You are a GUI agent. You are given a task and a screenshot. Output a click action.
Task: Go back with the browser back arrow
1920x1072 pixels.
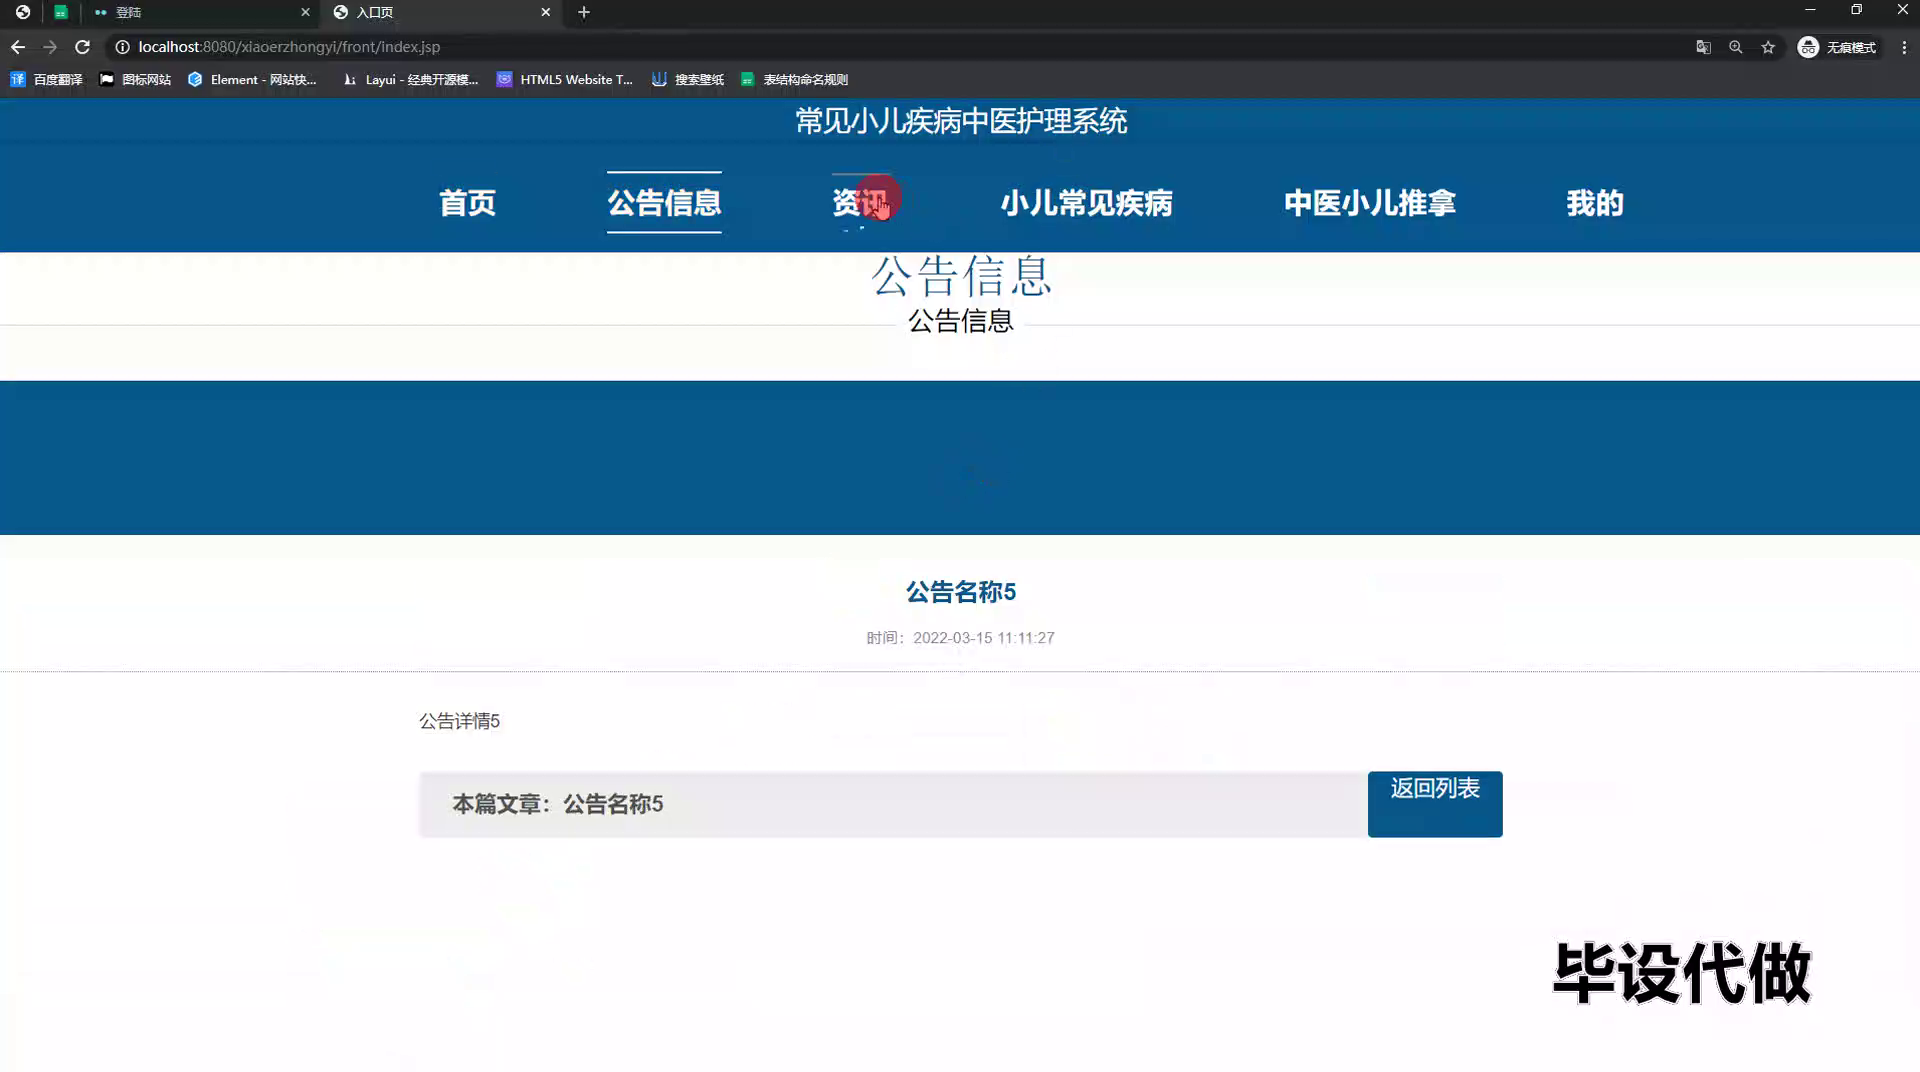point(18,47)
